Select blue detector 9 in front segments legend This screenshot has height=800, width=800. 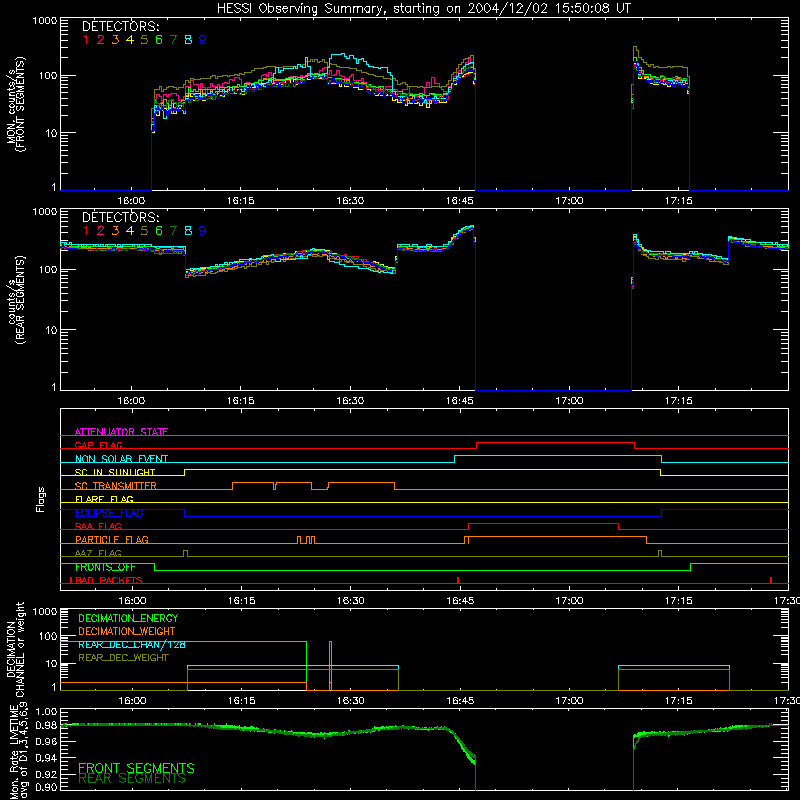pyautogui.click(x=203, y=40)
